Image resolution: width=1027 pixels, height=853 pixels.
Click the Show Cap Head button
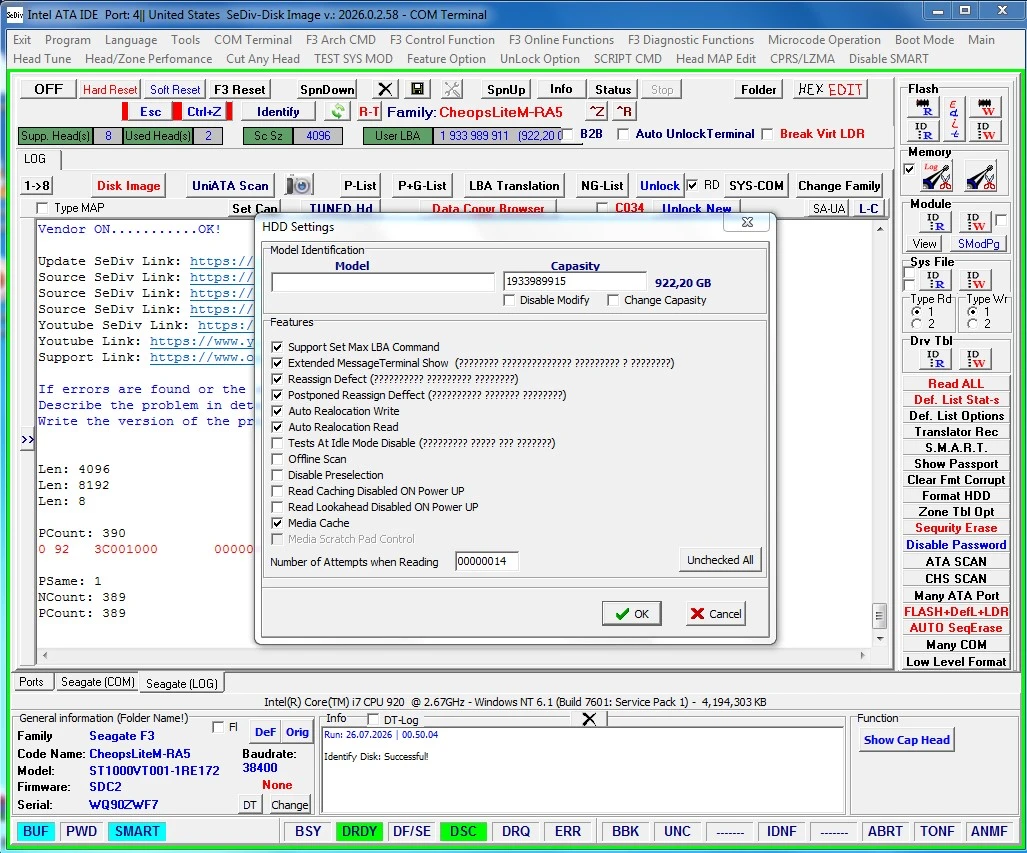(x=906, y=740)
